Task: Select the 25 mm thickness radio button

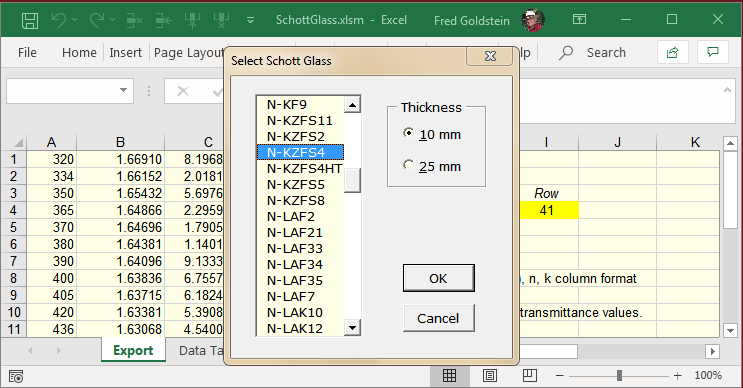Action: pyautogui.click(x=408, y=165)
